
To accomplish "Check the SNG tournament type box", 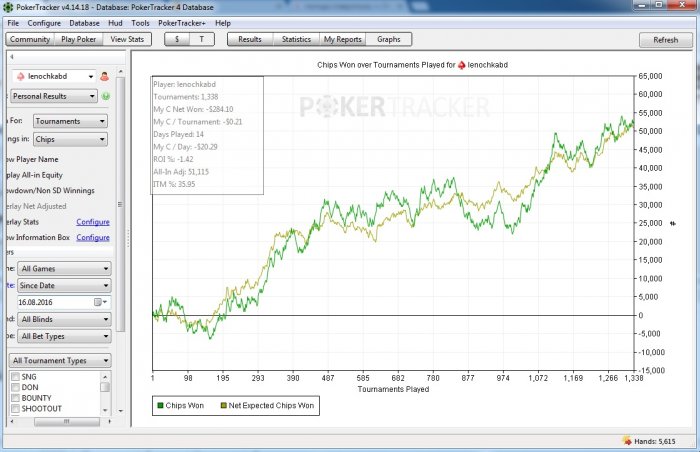I will (x=15, y=377).
